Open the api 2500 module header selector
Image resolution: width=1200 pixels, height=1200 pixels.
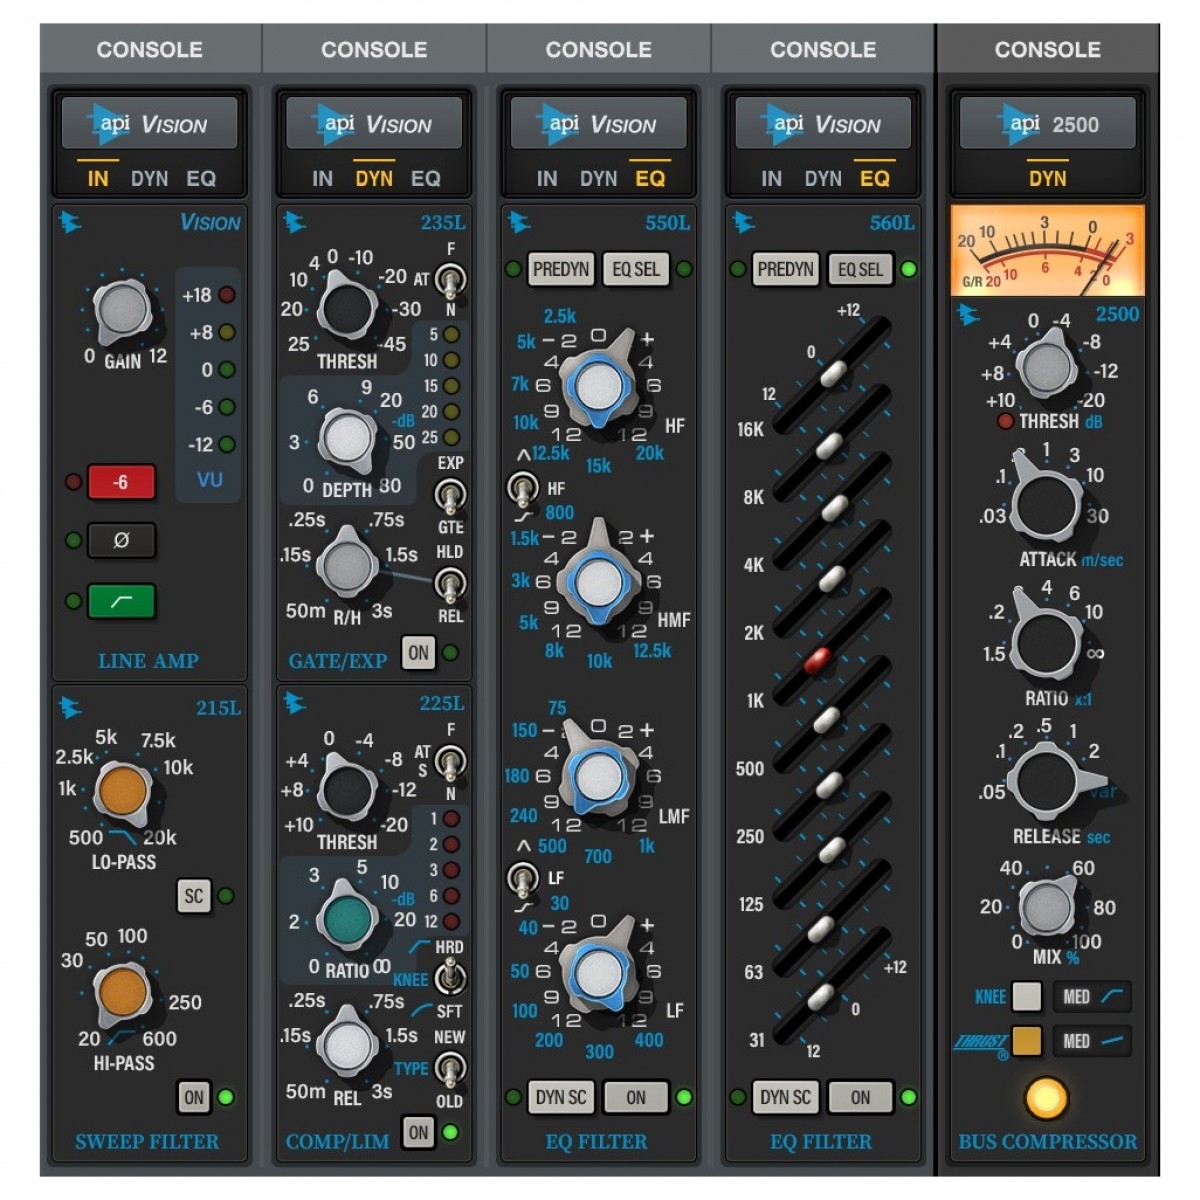coord(1047,125)
